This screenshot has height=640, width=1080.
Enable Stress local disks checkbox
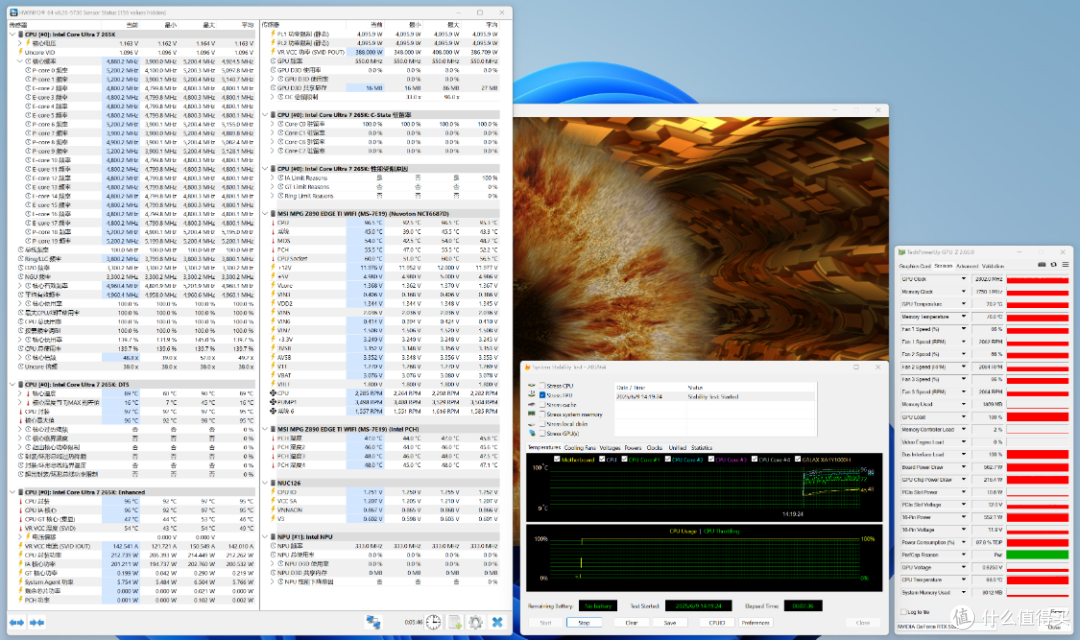tap(543, 424)
